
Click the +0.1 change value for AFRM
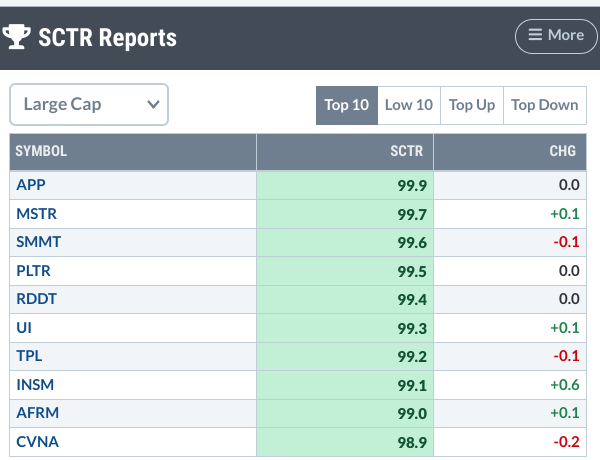pyautogui.click(x=565, y=413)
